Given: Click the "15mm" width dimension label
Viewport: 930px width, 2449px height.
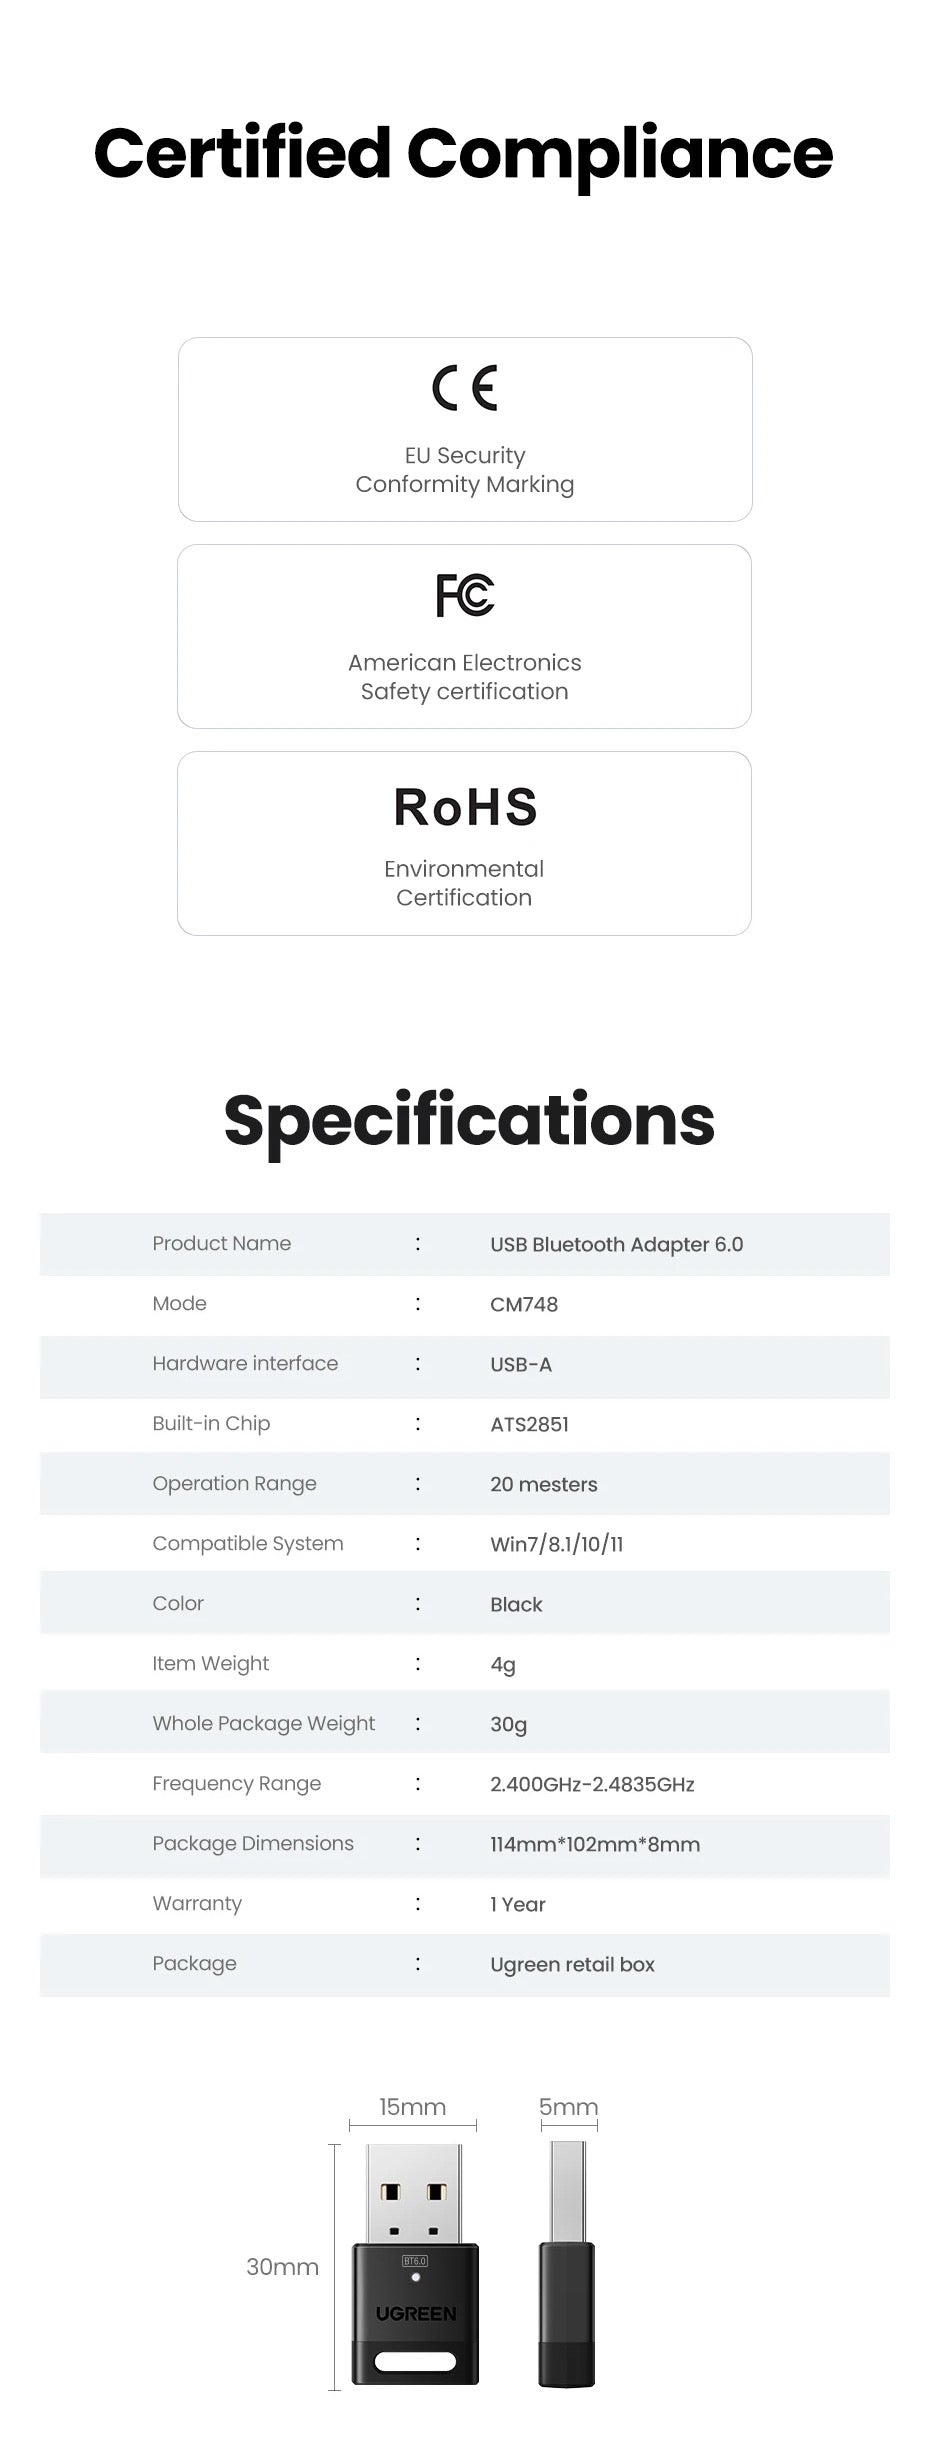Looking at the screenshot, I should click(x=412, y=2107).
